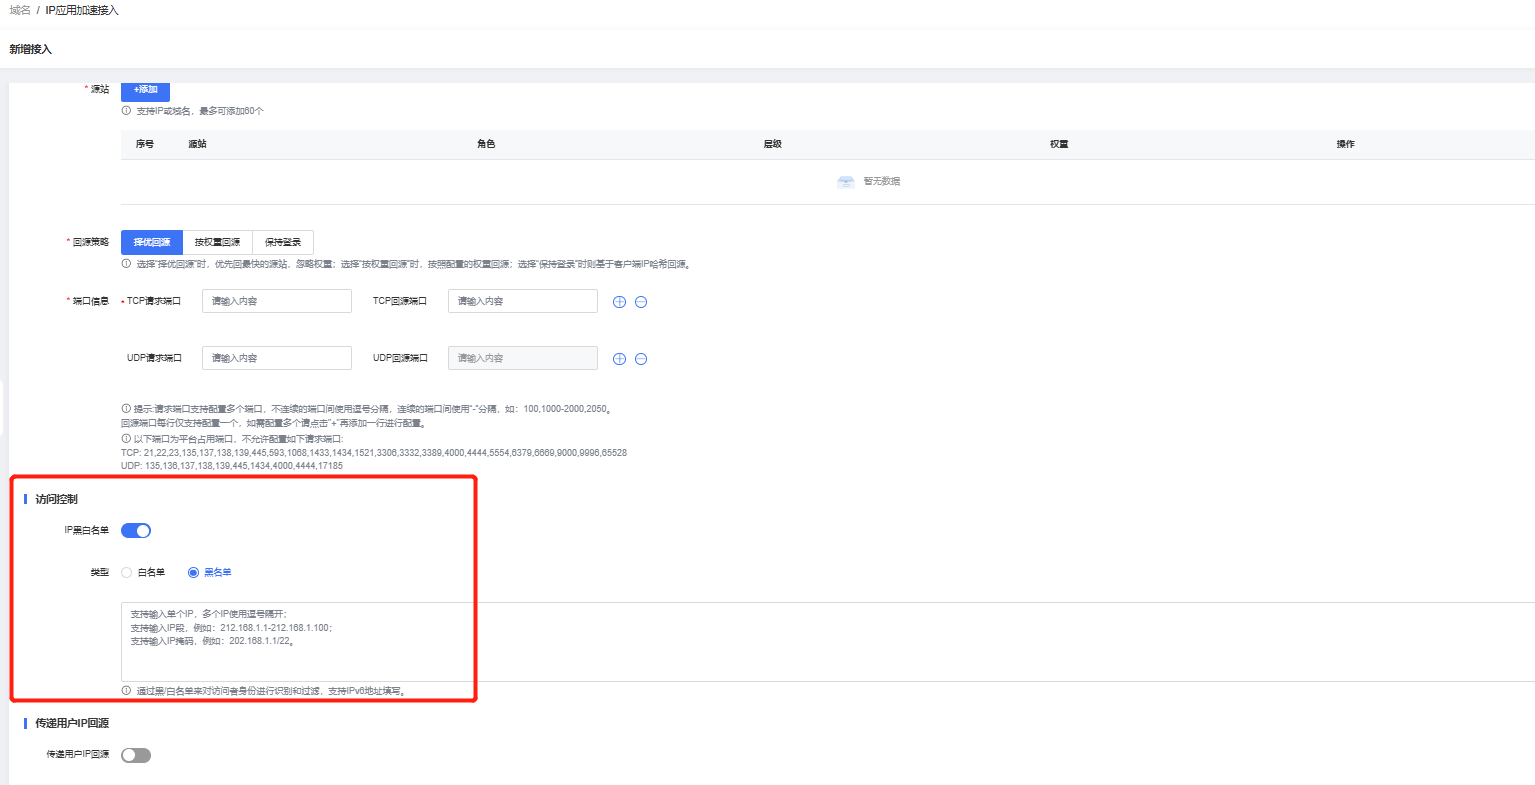This screenshot has height=785, width=1535.
Task: Click the 域名 breadcrumb link
Action: [x=20, y=10]
